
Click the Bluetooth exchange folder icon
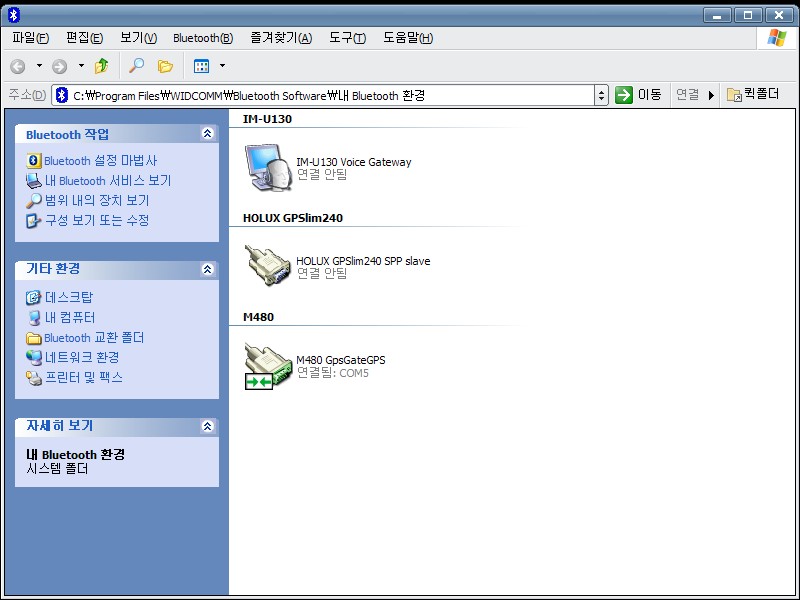click(34, 338)
